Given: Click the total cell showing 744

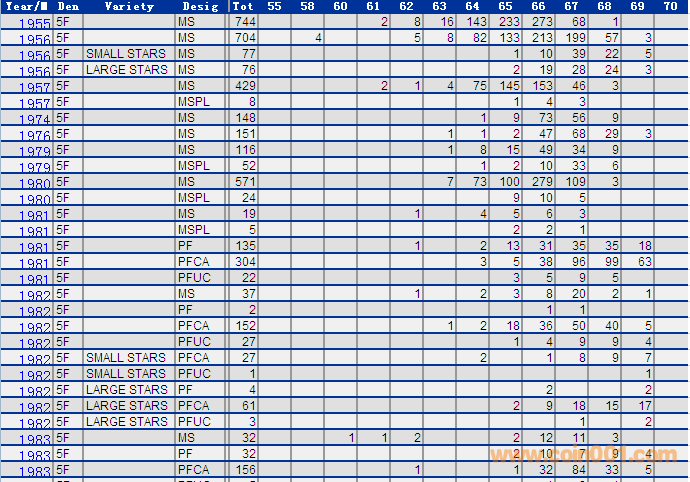Looking at the screenshot, I should (244, 22).
